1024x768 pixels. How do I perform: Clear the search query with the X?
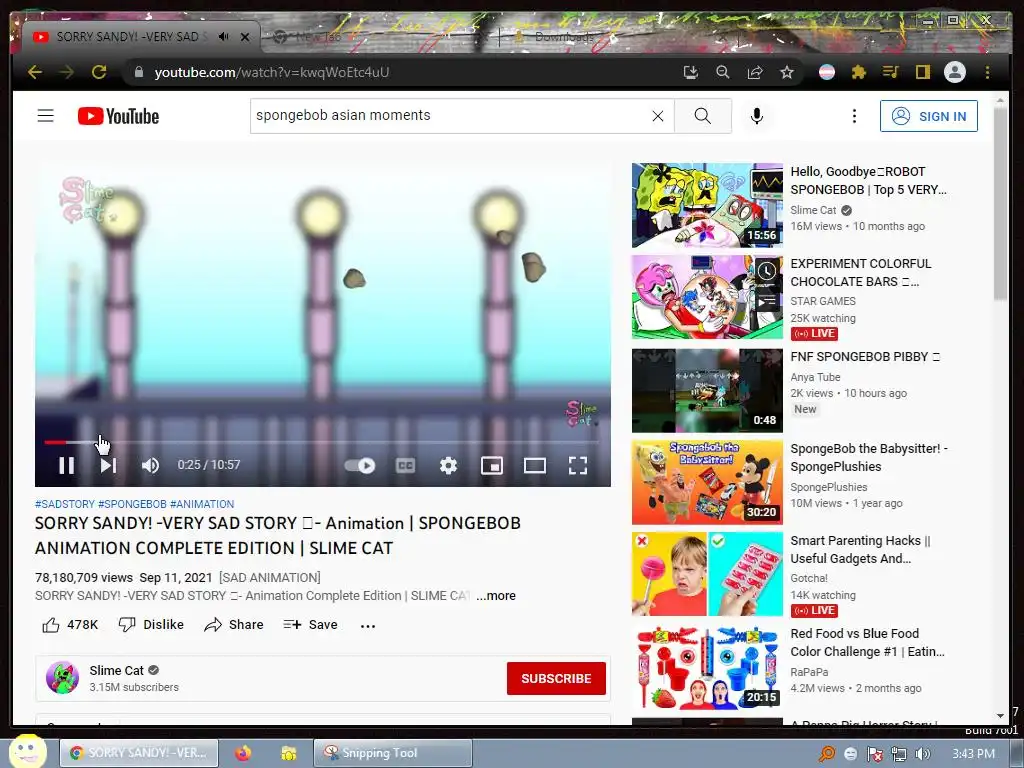658,116
